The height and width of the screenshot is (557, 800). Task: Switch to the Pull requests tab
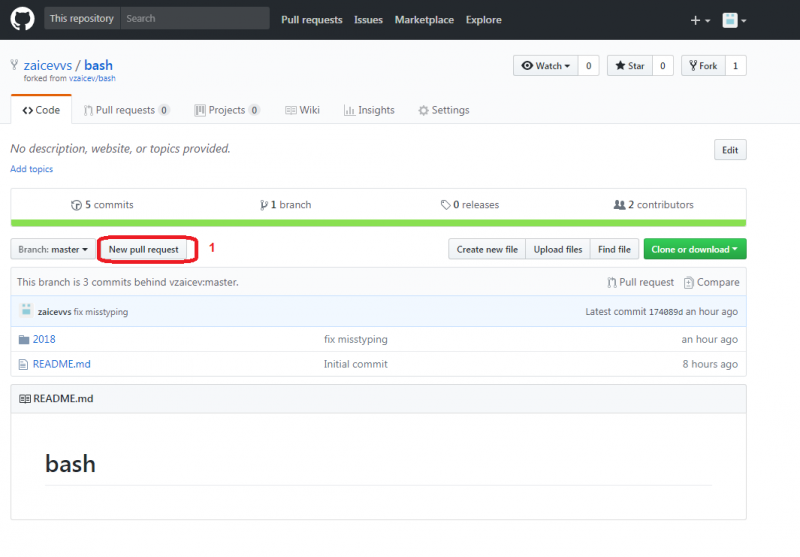click(126, 110)
